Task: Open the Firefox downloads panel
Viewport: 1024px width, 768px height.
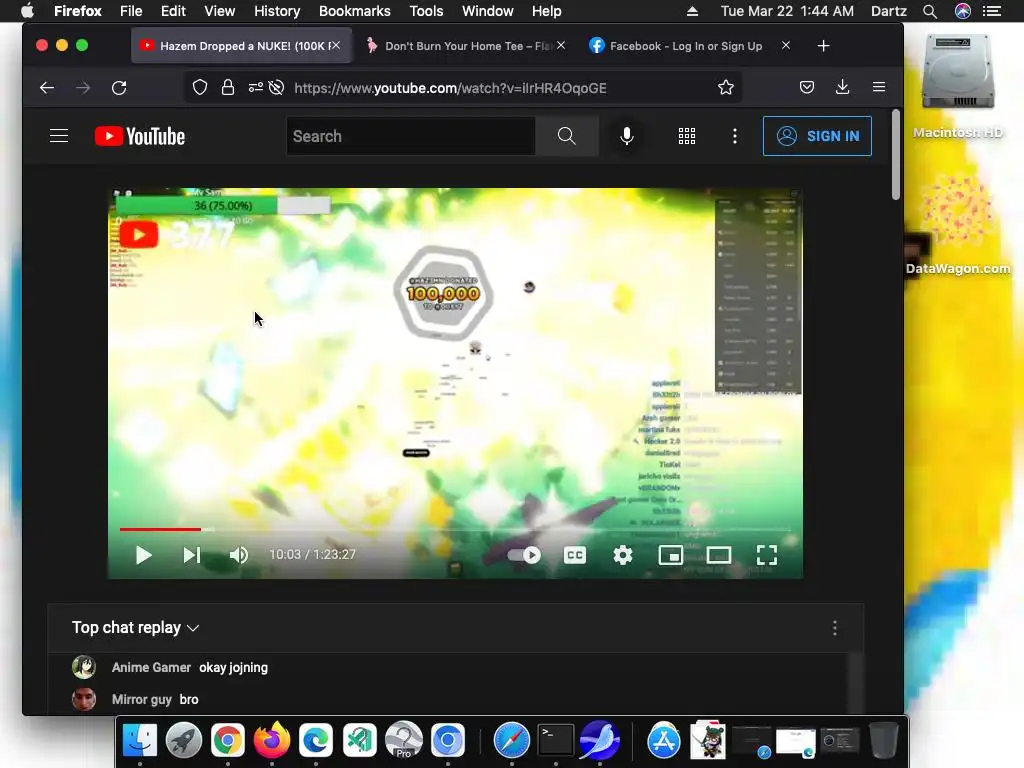Action: coord(842,88)
